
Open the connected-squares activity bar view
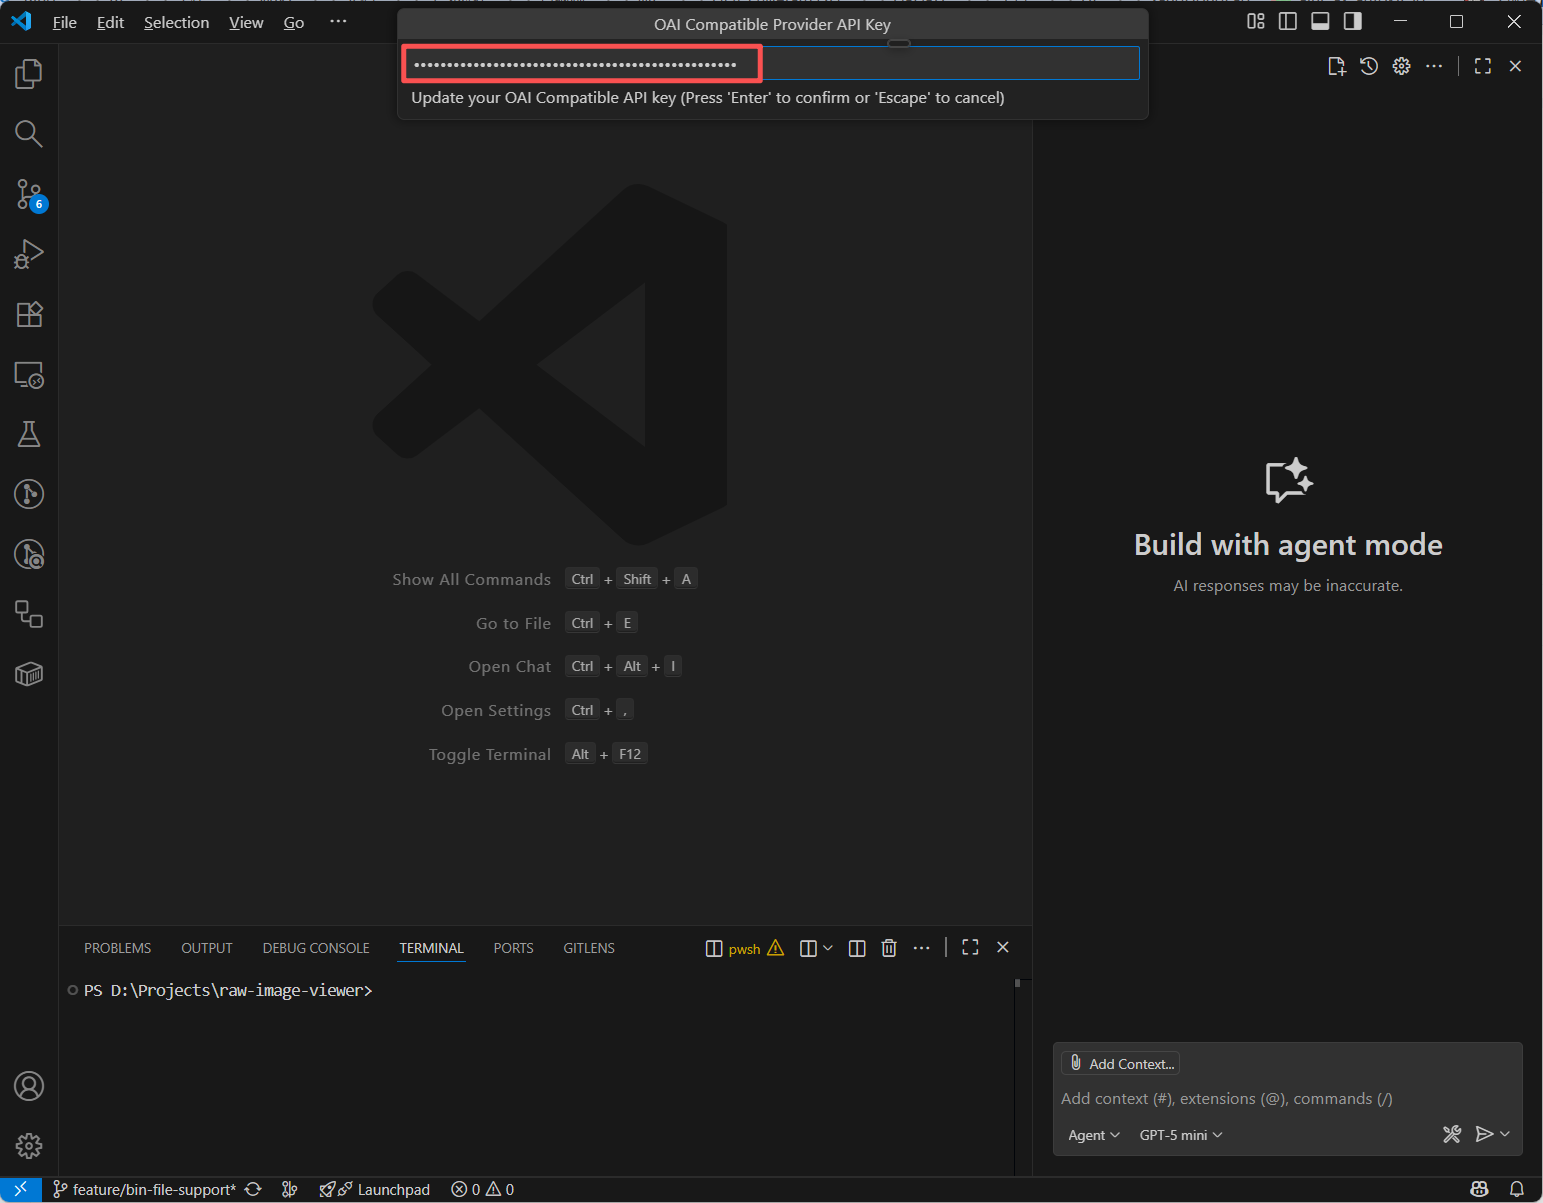29,614
